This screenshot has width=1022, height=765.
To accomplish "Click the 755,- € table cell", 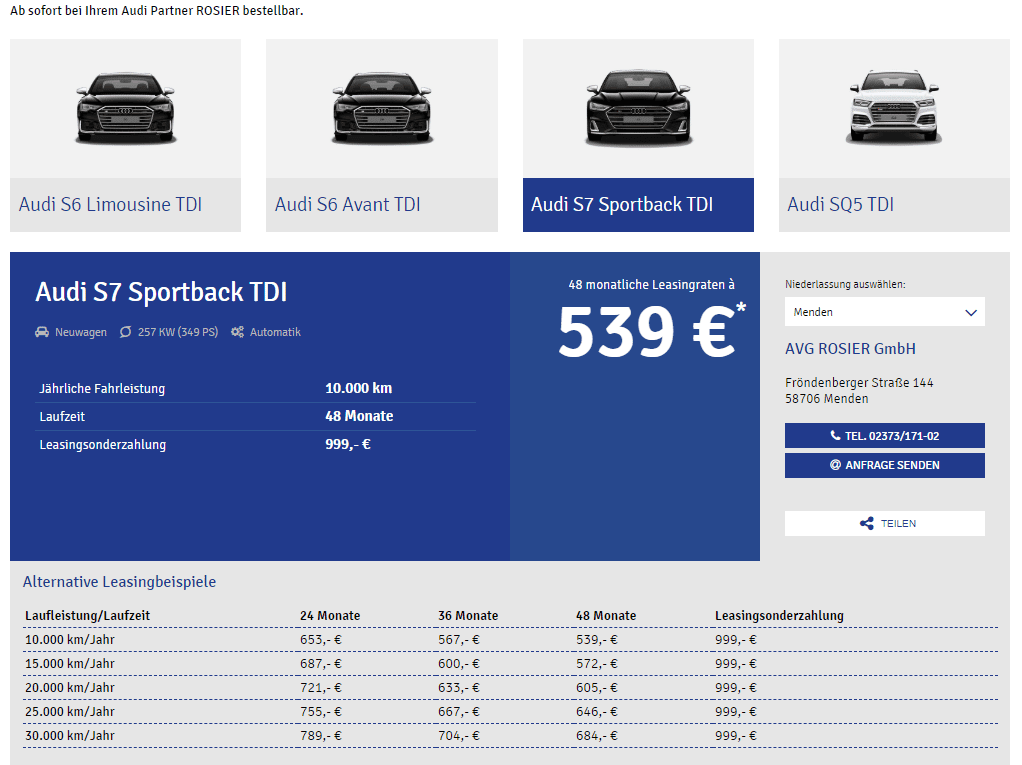I will click(321, 712).
